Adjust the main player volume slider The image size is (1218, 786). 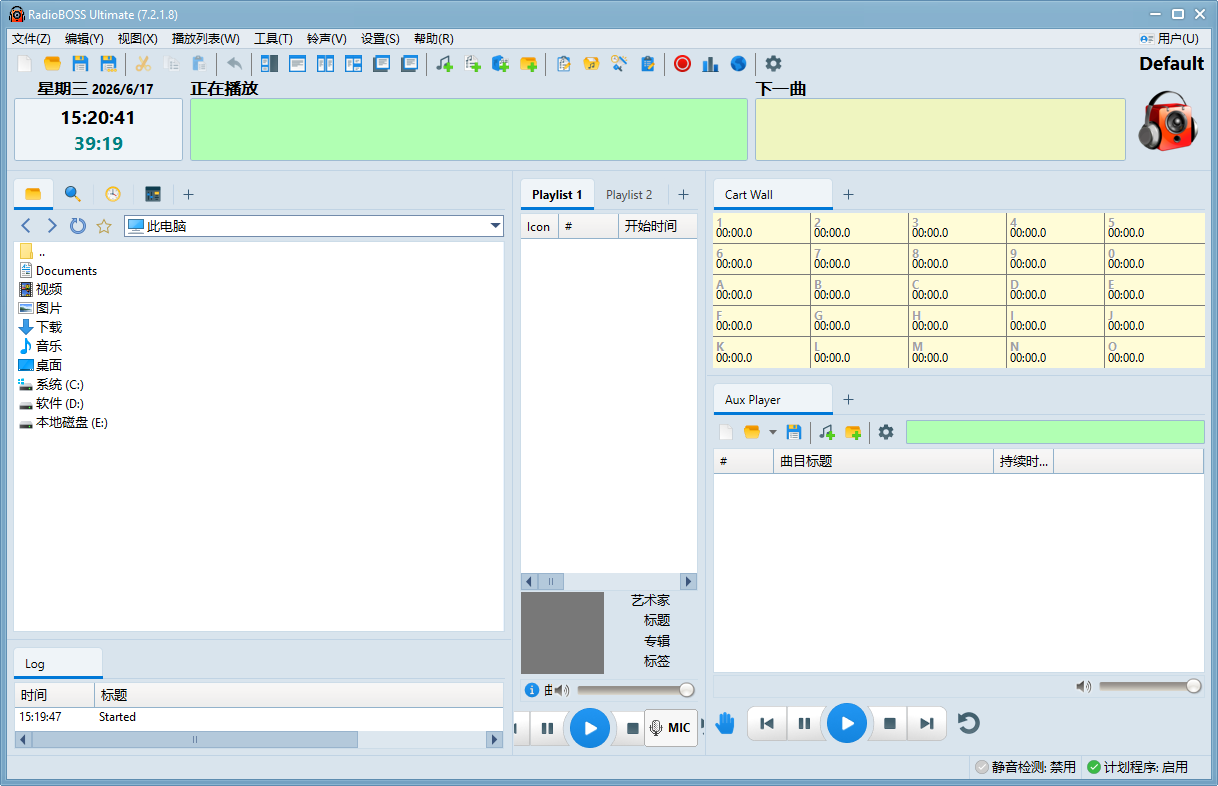point(635,690)
